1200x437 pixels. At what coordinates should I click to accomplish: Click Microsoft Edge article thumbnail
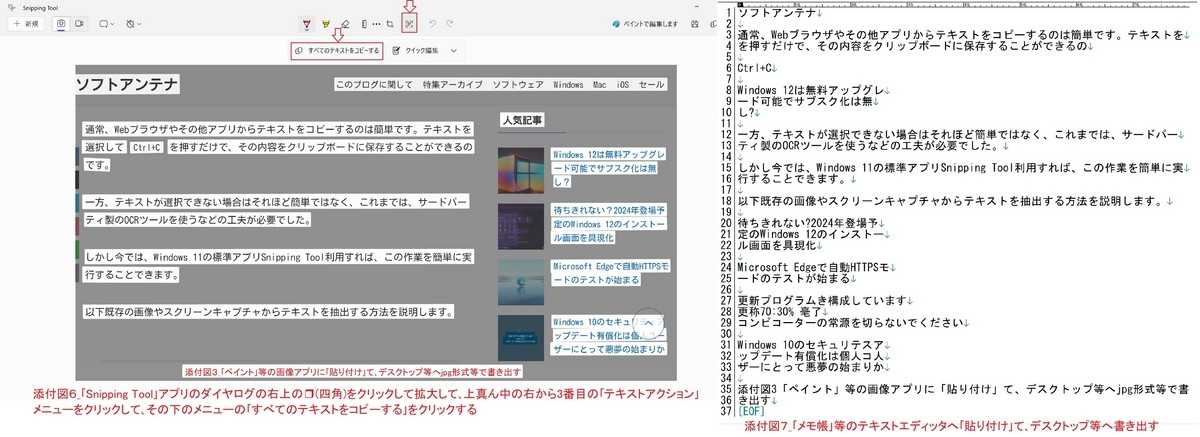pos(521,283)
